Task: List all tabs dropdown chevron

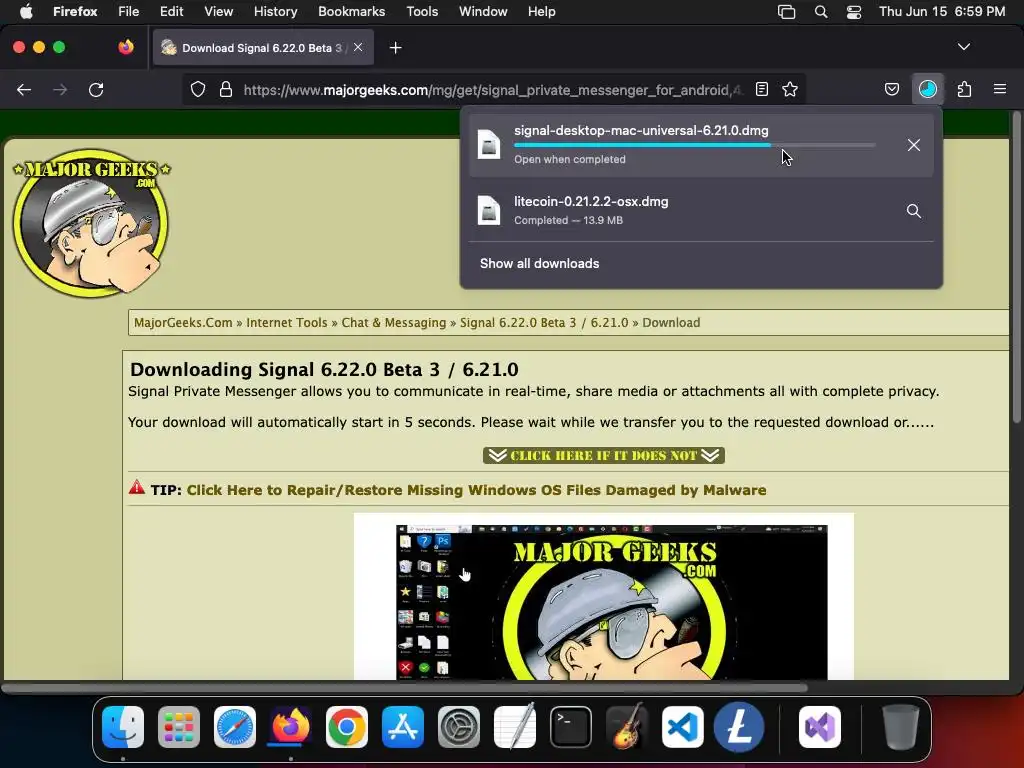Action: pos(963,47)
